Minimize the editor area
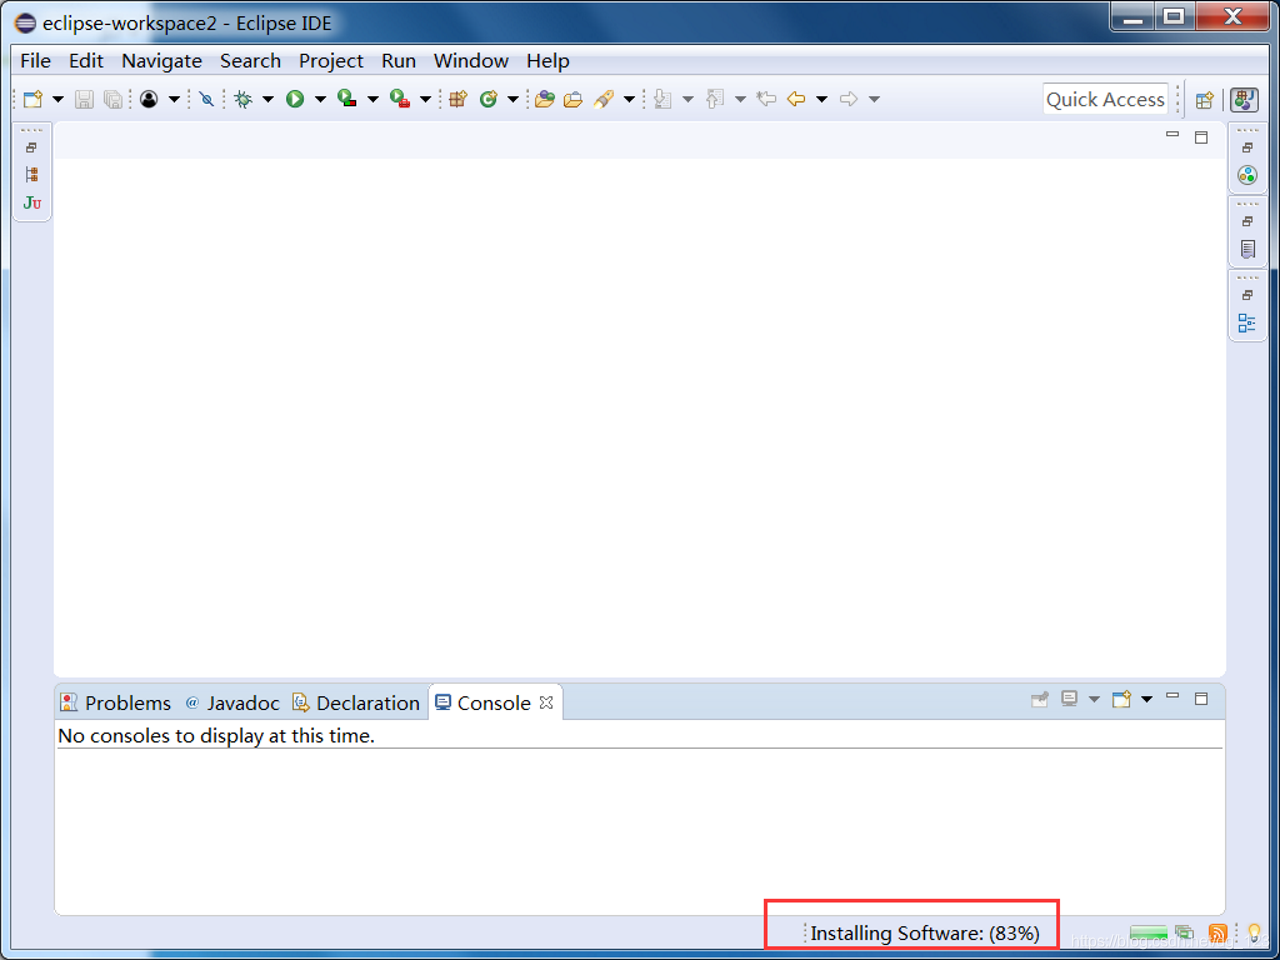The image size is (1280, 960). pos(1173,135)
